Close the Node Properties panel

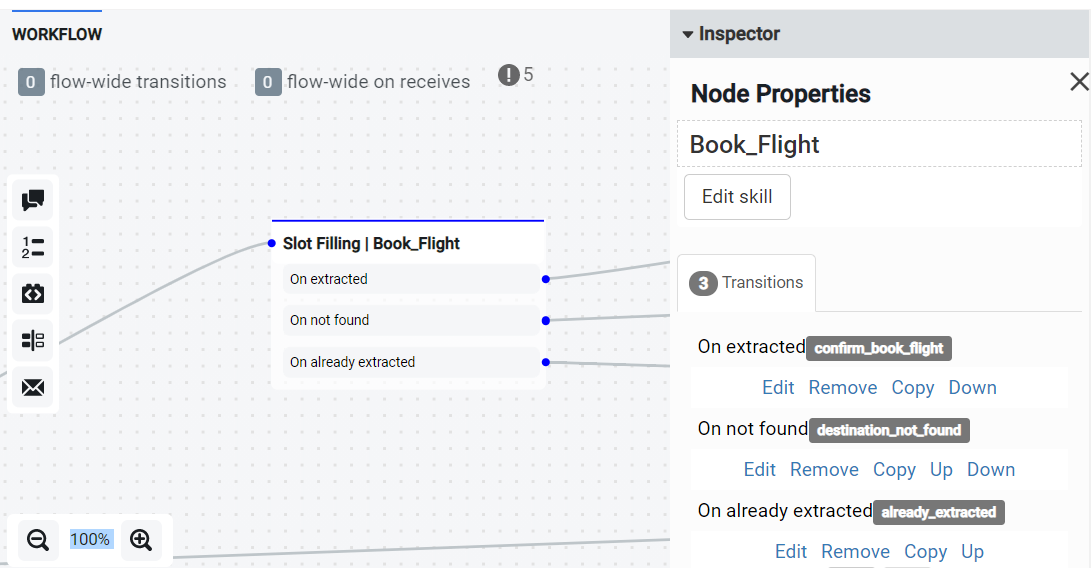[1079, 82]
